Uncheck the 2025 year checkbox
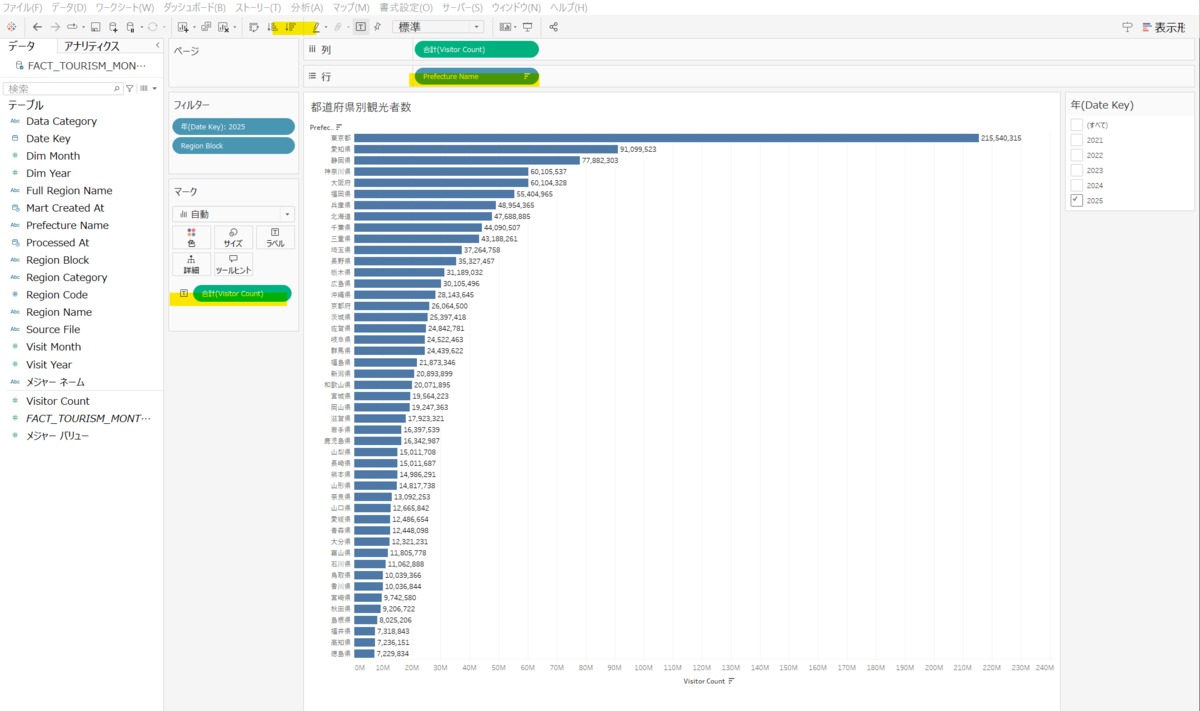This screenshot has height=711, width=1200. pyautogui.click(x=1077, y=200)
